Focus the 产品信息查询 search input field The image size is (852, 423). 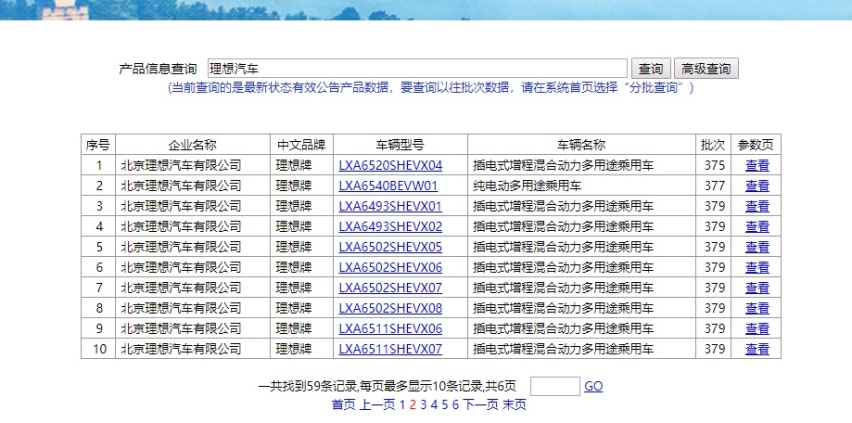[417, 69]
